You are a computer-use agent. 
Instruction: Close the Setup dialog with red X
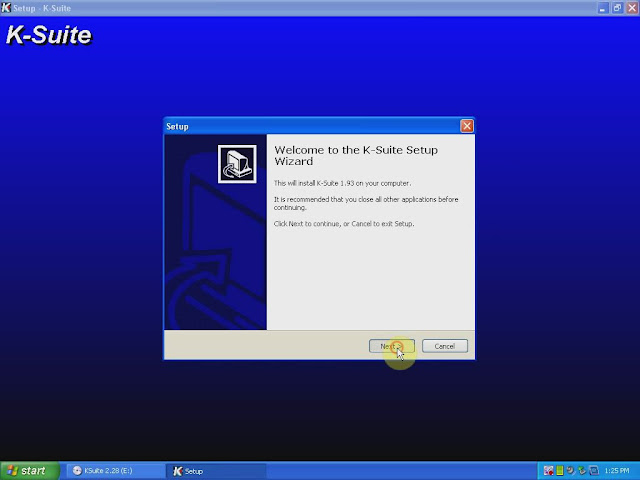click(x=467, y=126)
